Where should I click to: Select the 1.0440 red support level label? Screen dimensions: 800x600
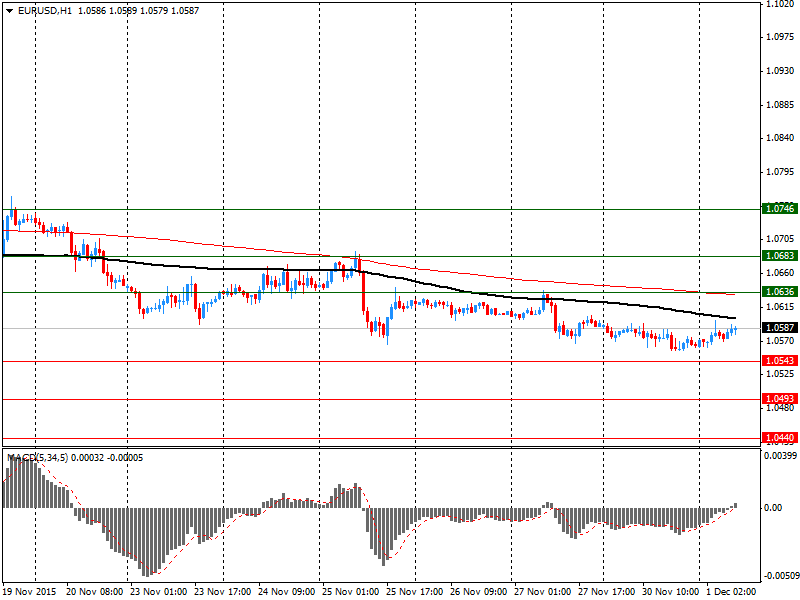pos(780,438)
